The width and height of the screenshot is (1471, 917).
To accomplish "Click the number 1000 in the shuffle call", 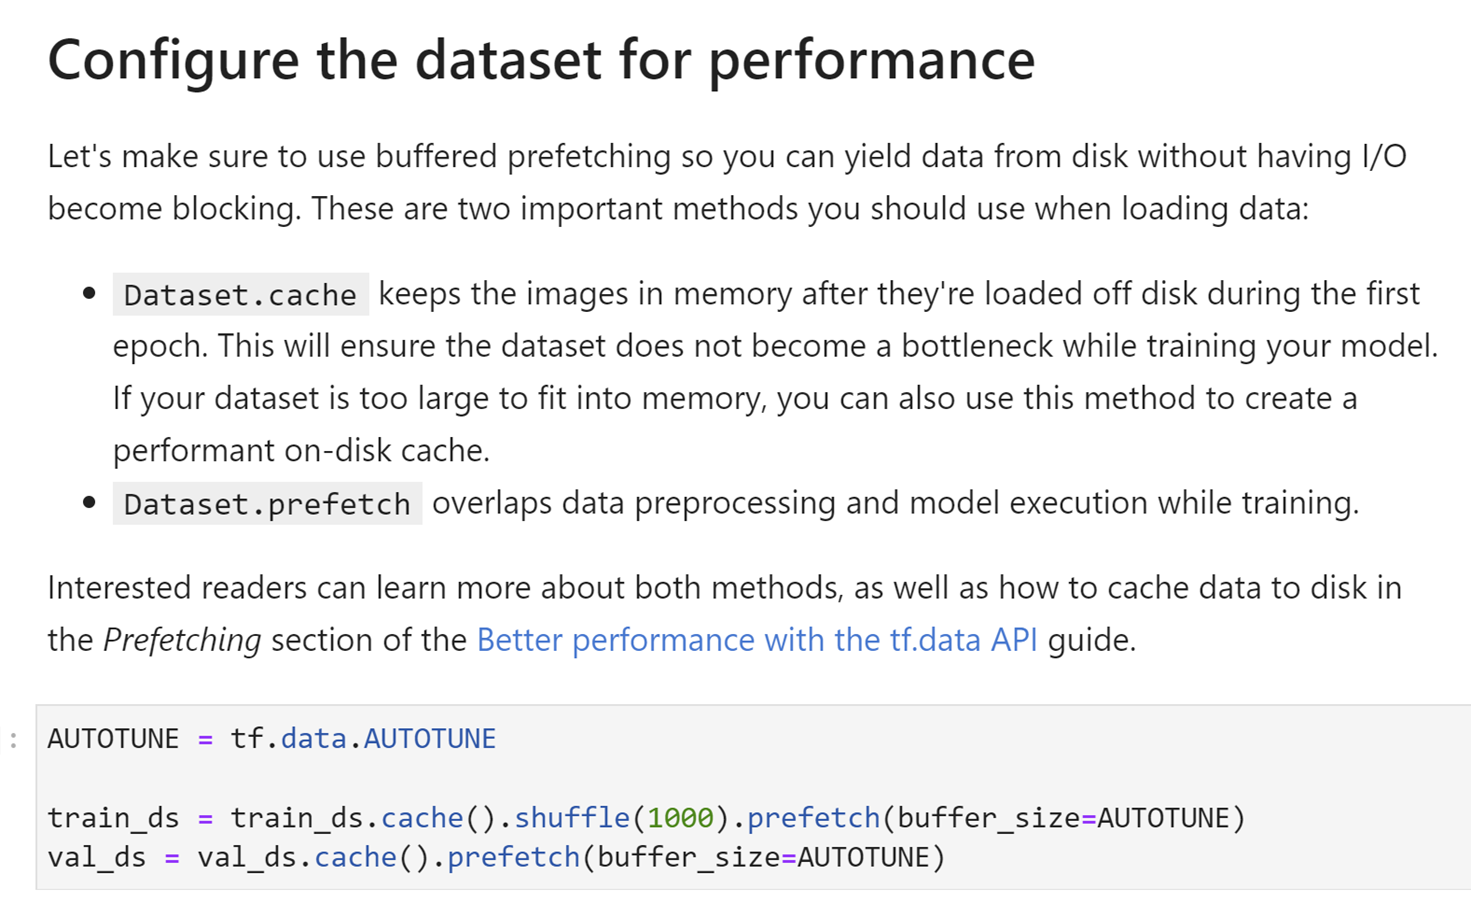I will coord(680,818).
